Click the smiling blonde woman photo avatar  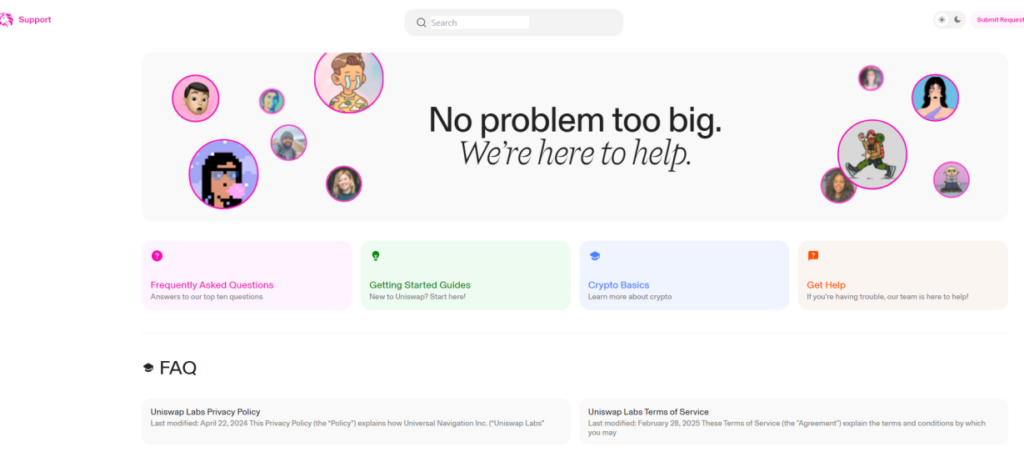[344, 184]
